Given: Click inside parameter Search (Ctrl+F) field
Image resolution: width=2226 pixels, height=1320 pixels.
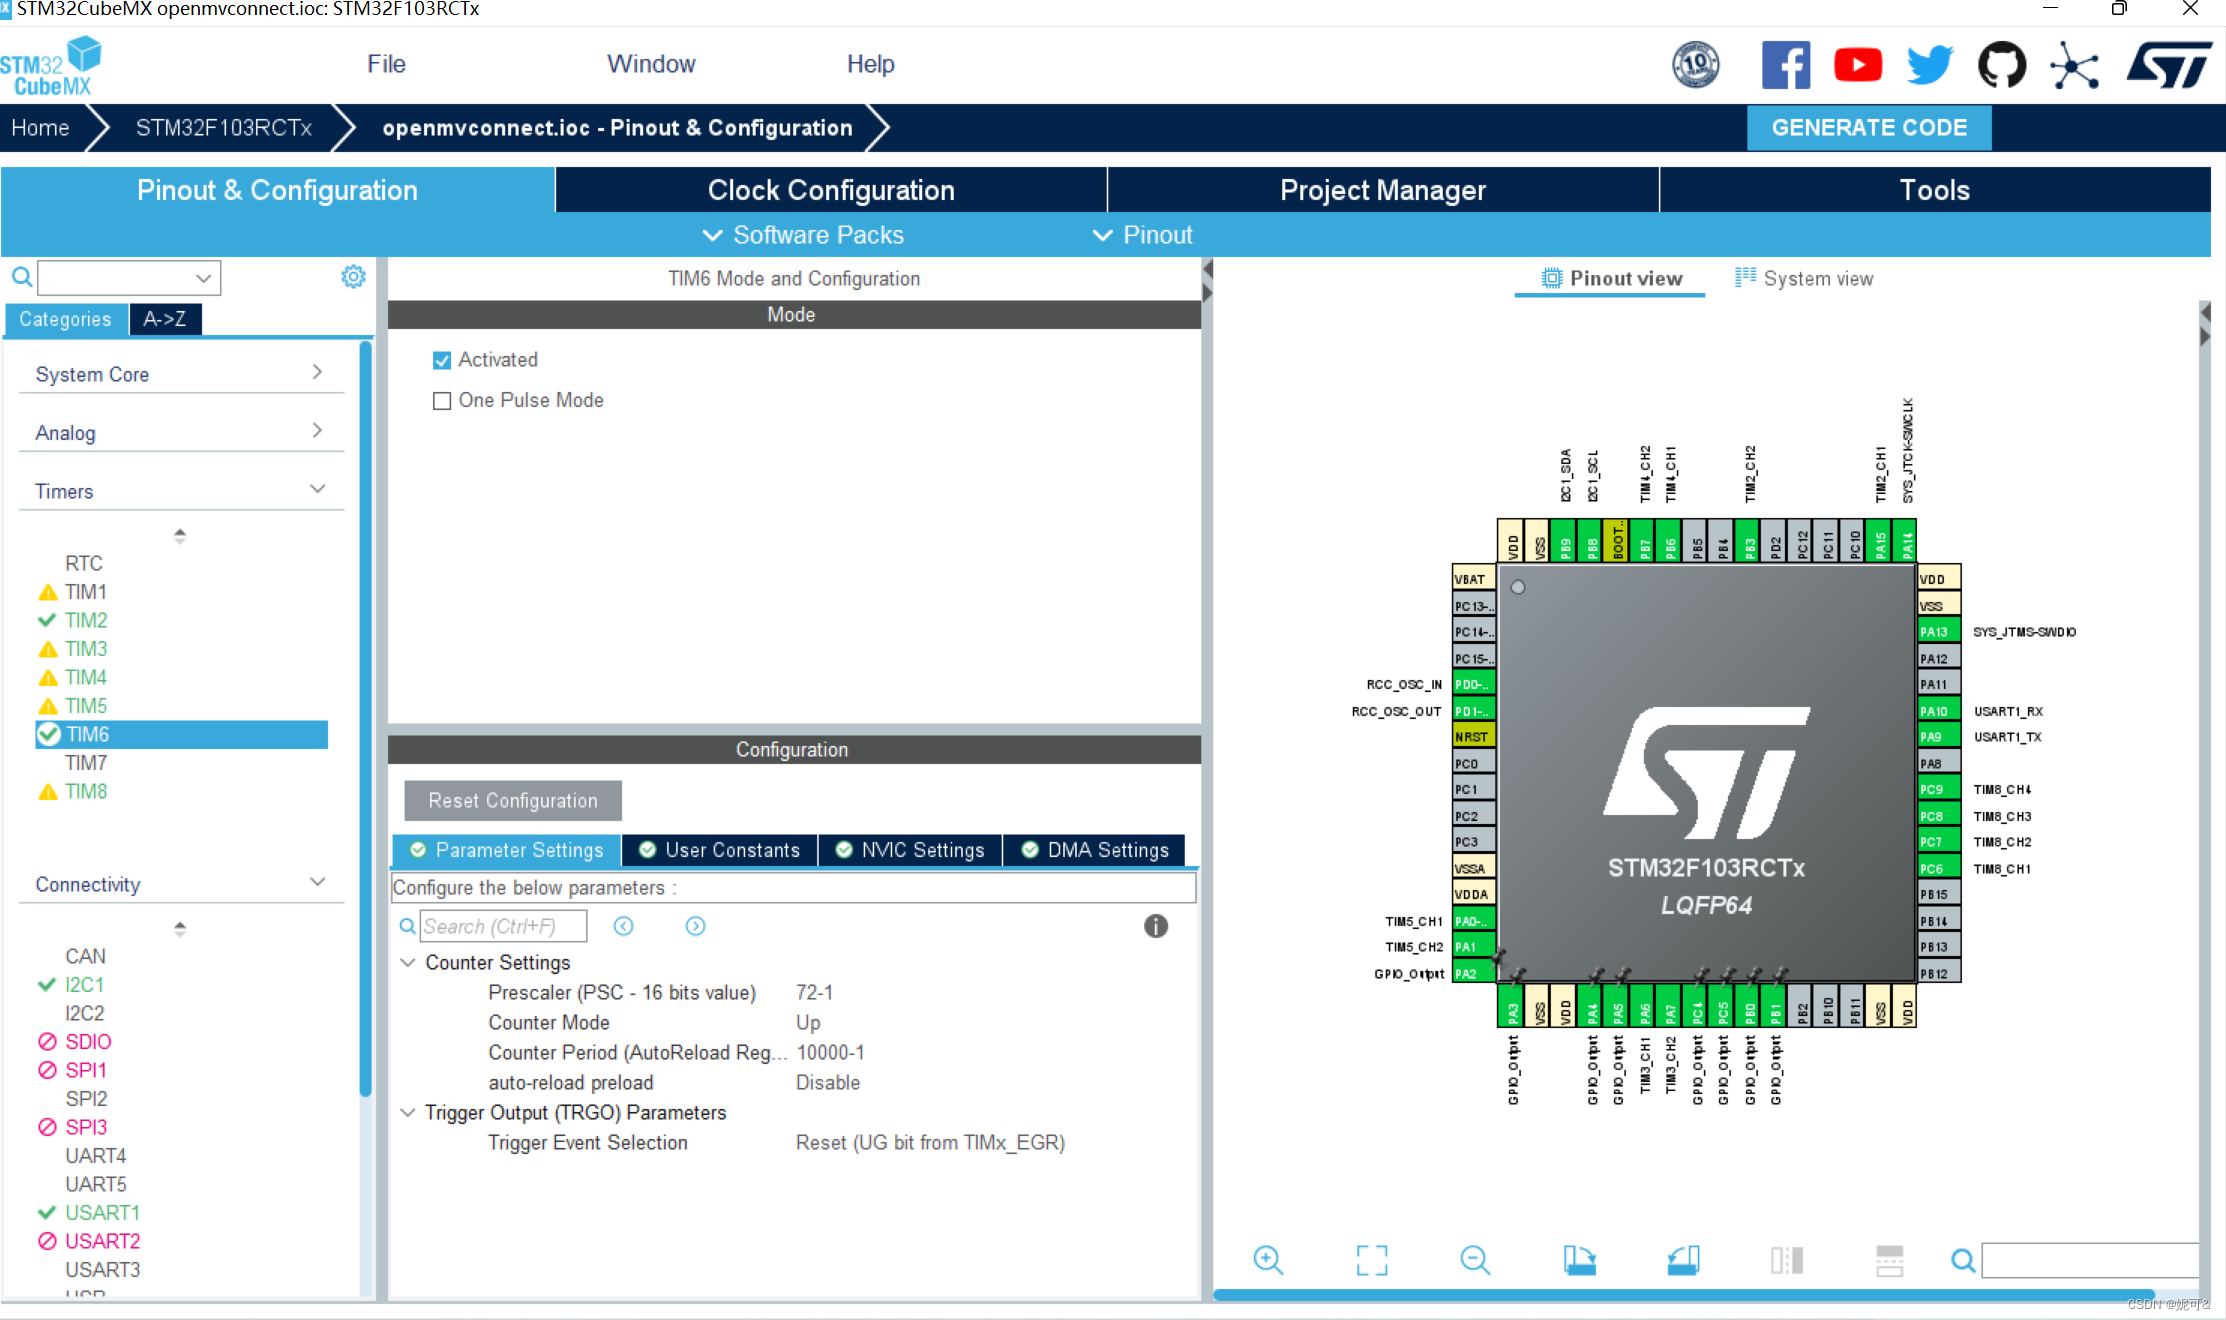Looking at the screenshot, I should click(x=503, y=926).
